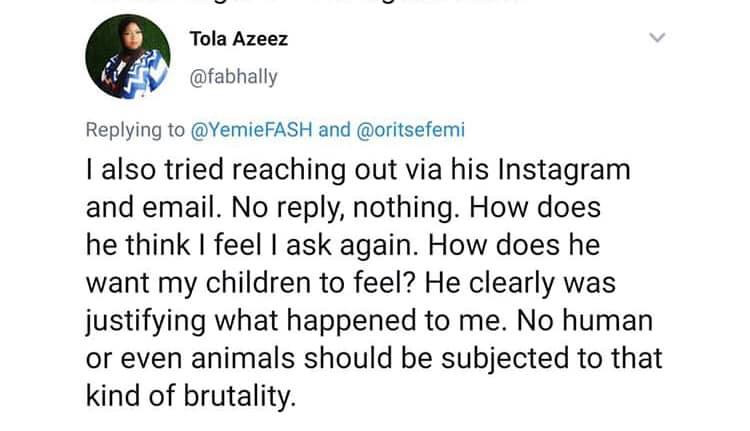Visit the @oritsefemi mention link

(411, 130)
